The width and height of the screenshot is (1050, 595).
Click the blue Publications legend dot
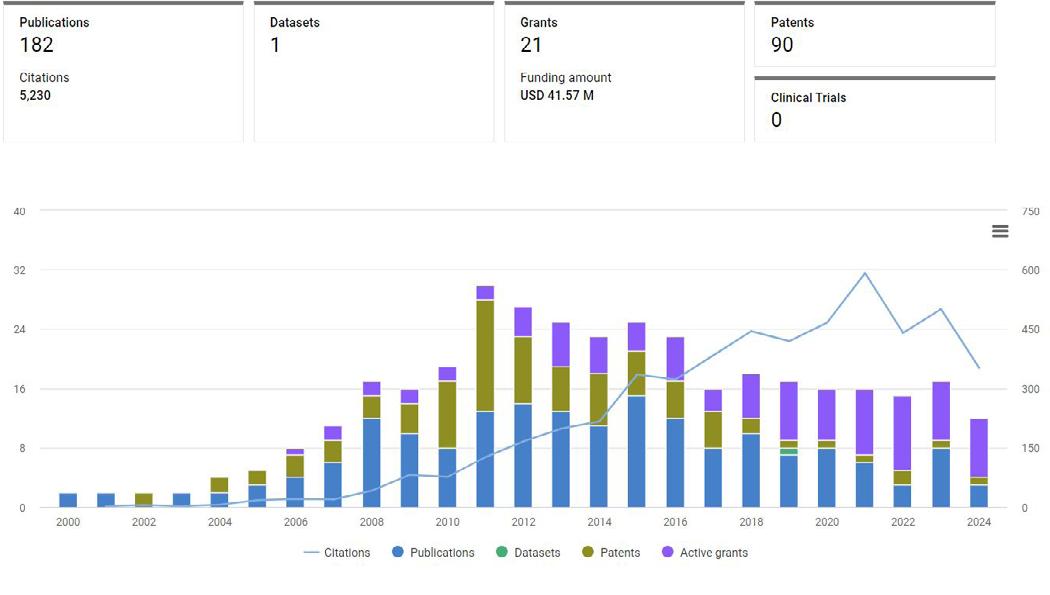[x=398, y=552]
